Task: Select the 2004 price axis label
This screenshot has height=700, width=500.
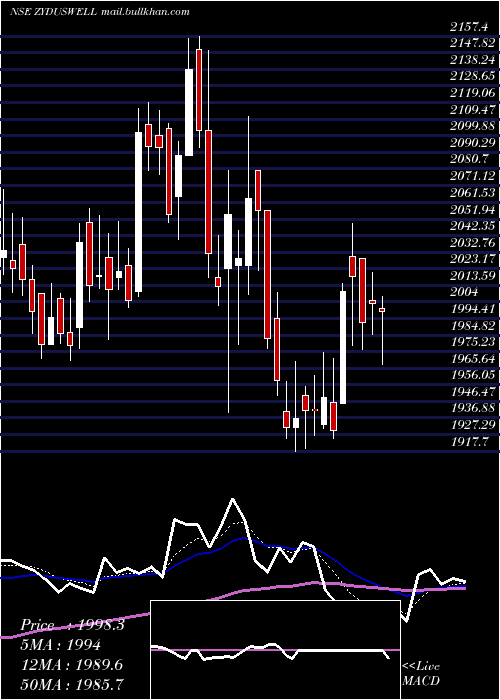Action: [x=464, y=292]
